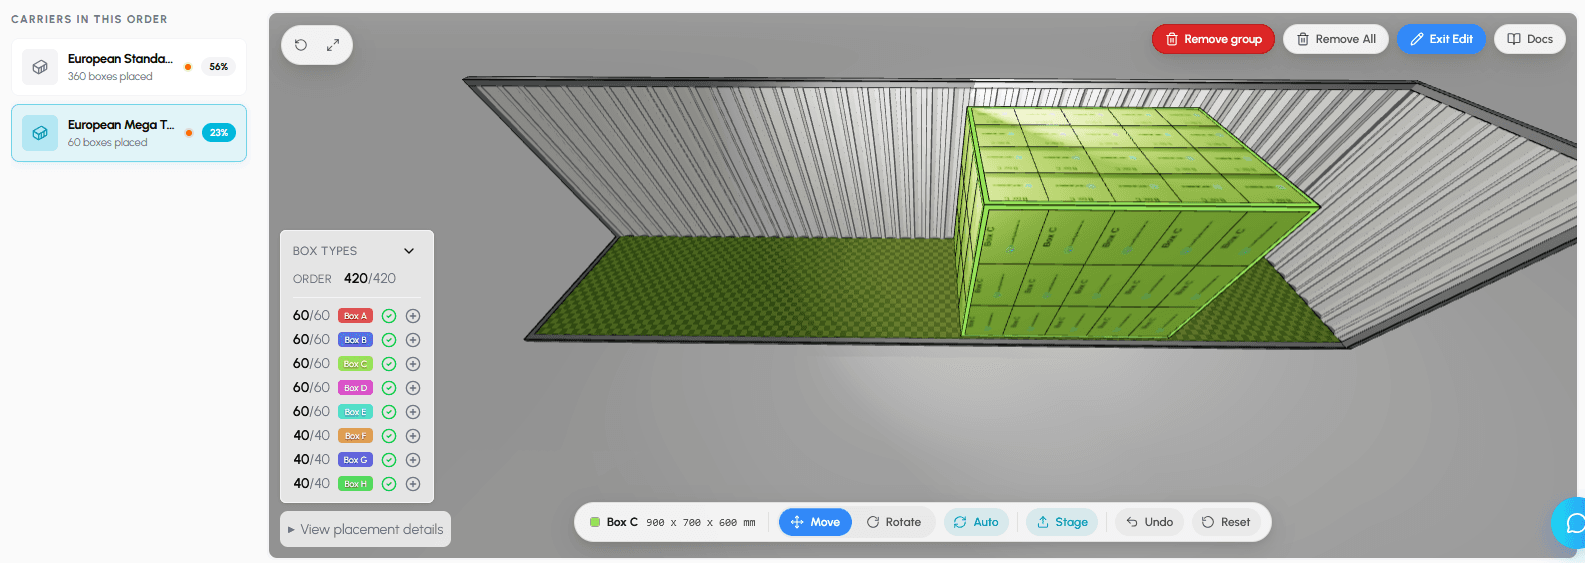Click the Reset button
This screenshot has height=563, width=1585.
[1226, 522]
